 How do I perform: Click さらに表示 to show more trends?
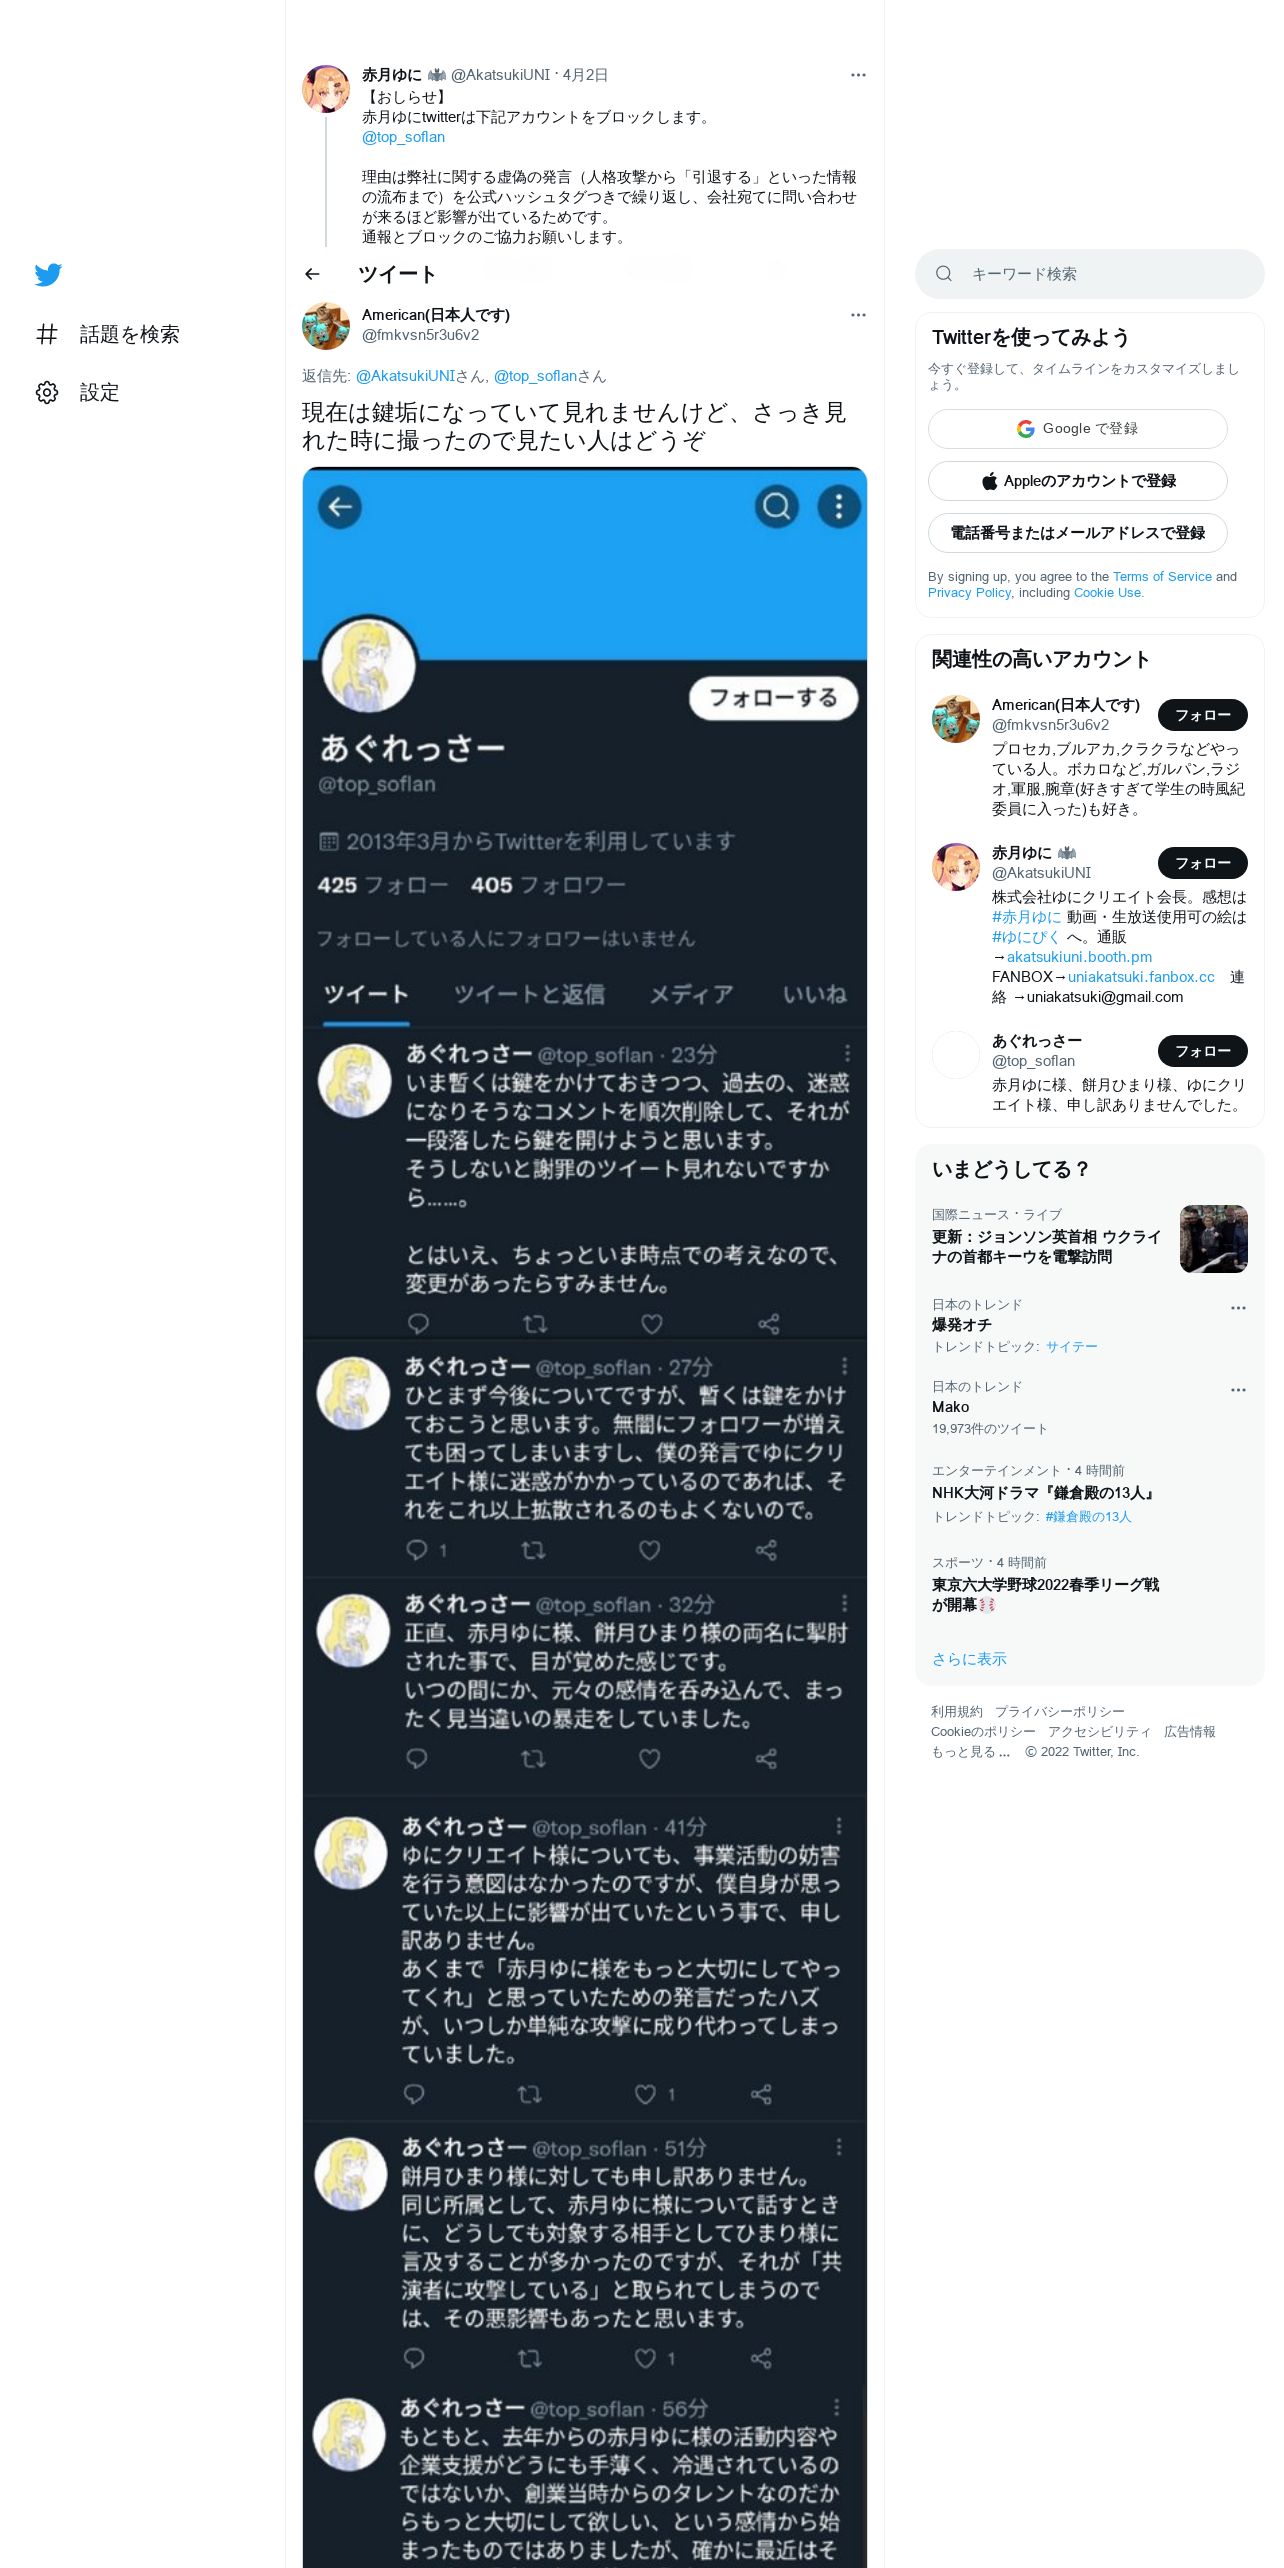[x=969, y=1659]
